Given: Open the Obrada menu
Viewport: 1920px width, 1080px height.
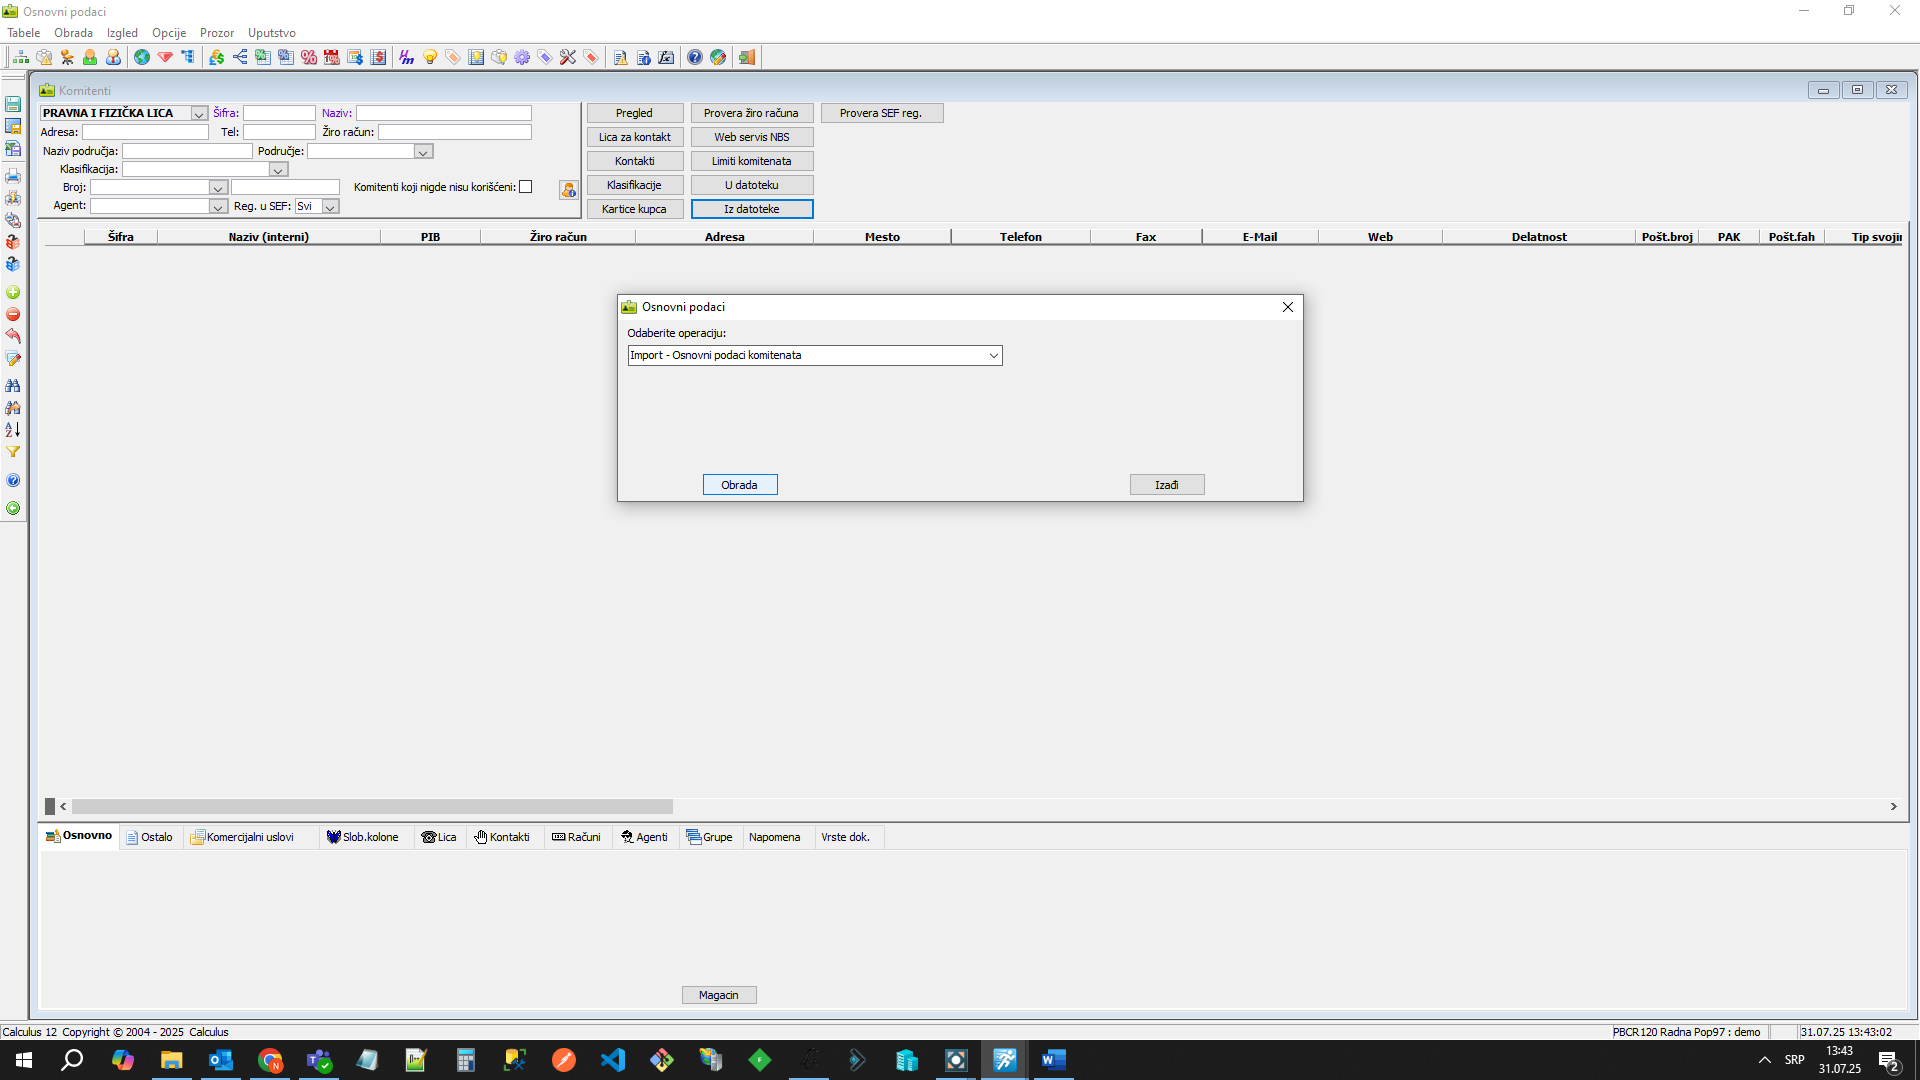Looking at the screenshot, I should (73, 33).
